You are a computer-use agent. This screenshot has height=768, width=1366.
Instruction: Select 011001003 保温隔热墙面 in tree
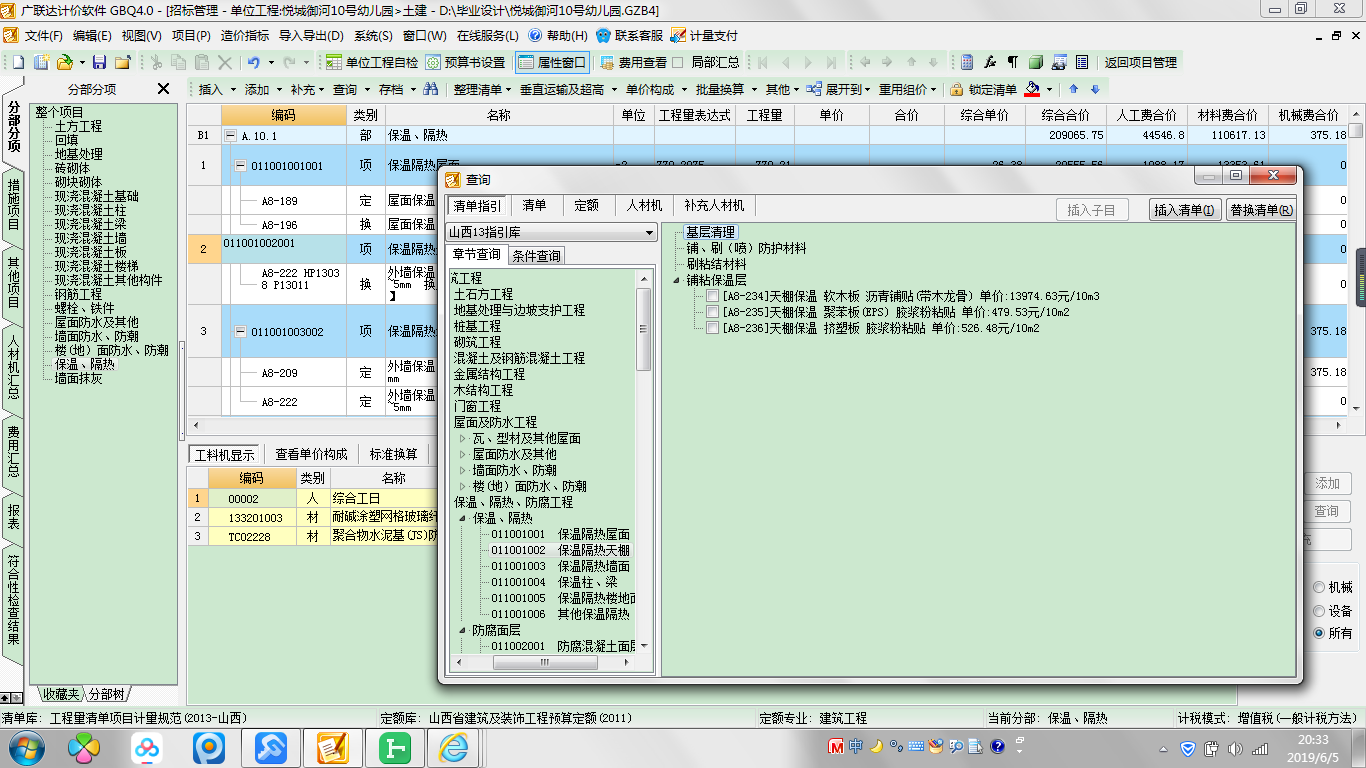560,566
